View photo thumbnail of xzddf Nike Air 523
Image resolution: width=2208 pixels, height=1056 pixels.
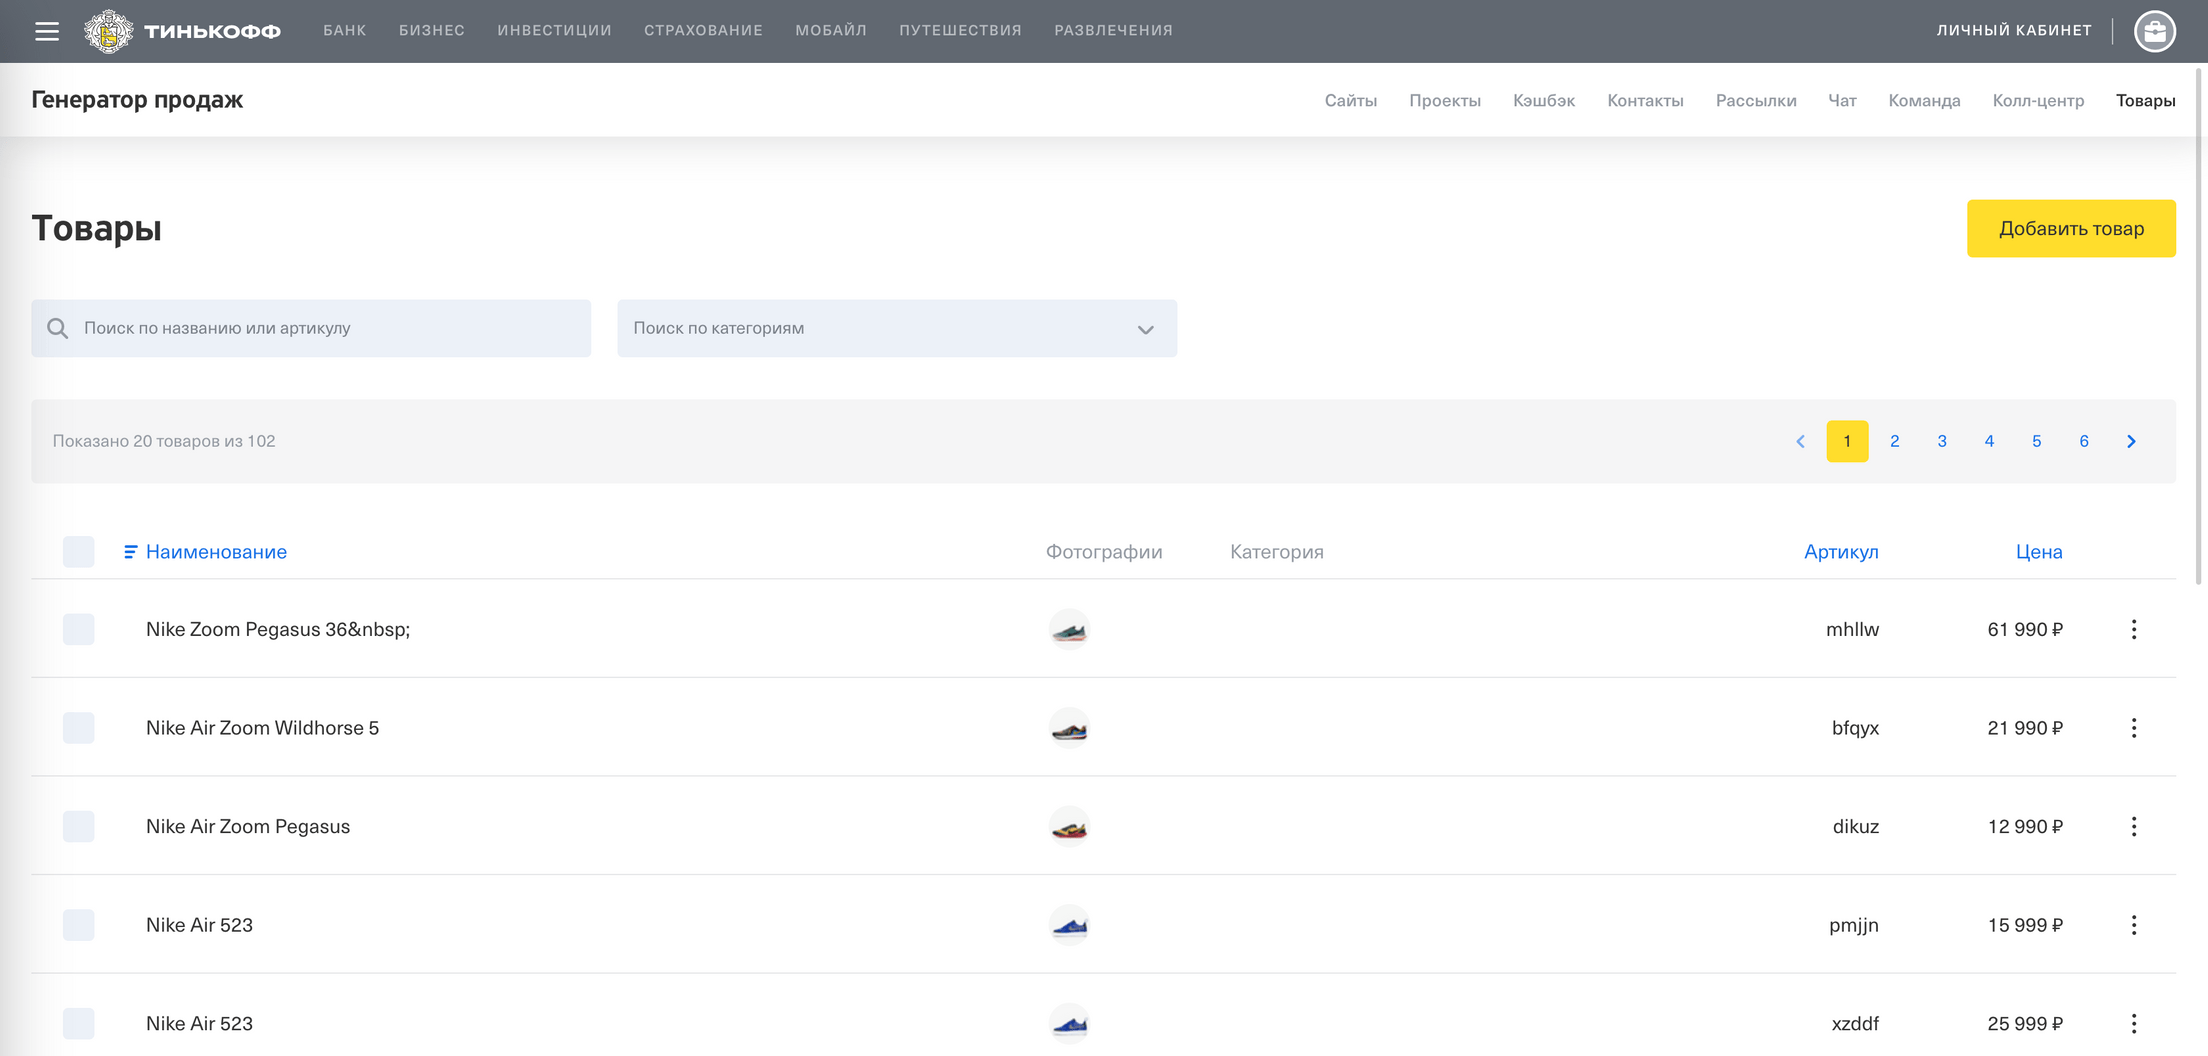1069,1023
